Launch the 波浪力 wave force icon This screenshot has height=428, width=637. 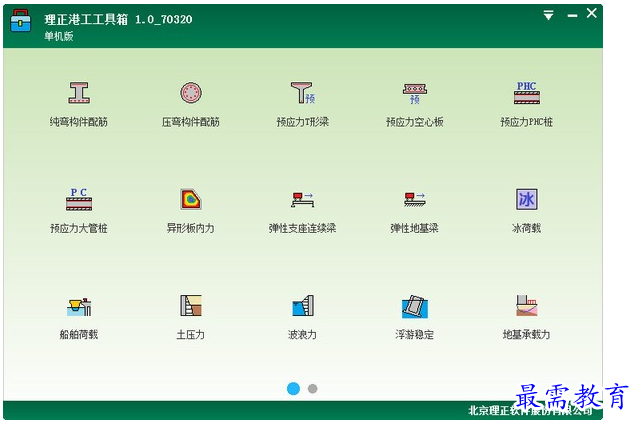[x=303, y=306]
